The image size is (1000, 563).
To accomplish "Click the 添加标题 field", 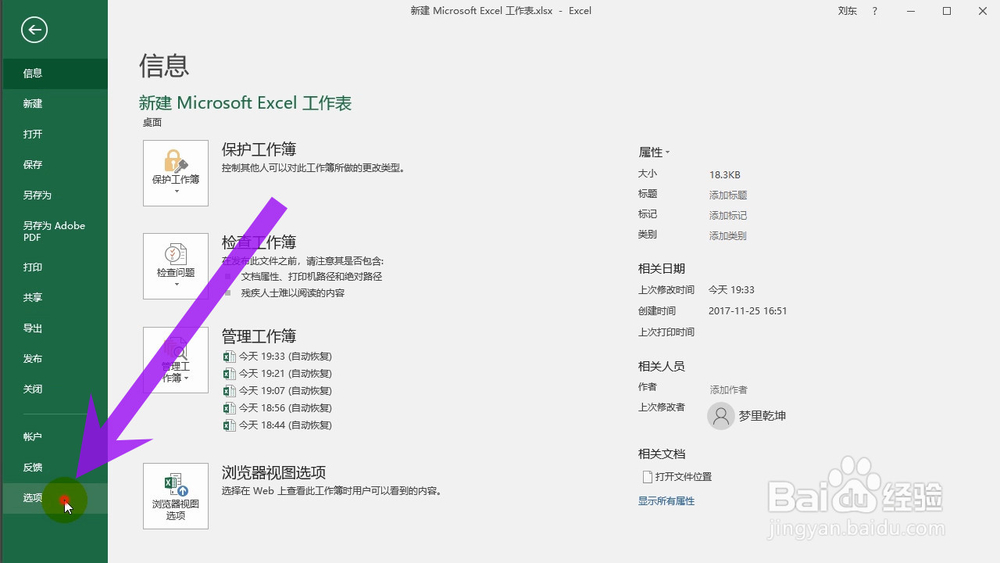I will [728, 195].
